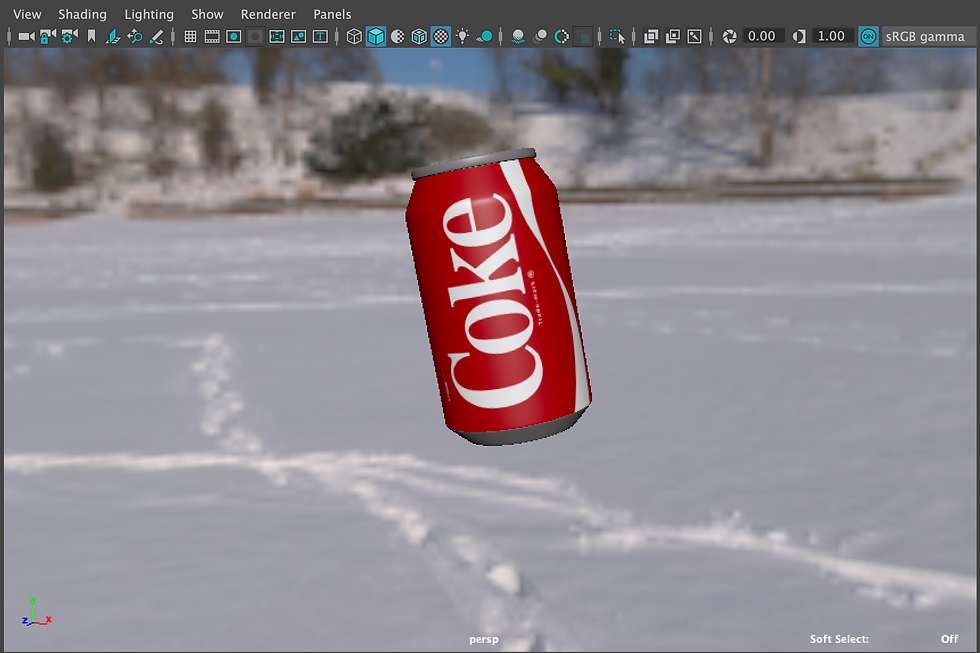Click the Soft Select: label
Image resolution: width=980 pixels, height=653 pixels.
tap(839, 639)
